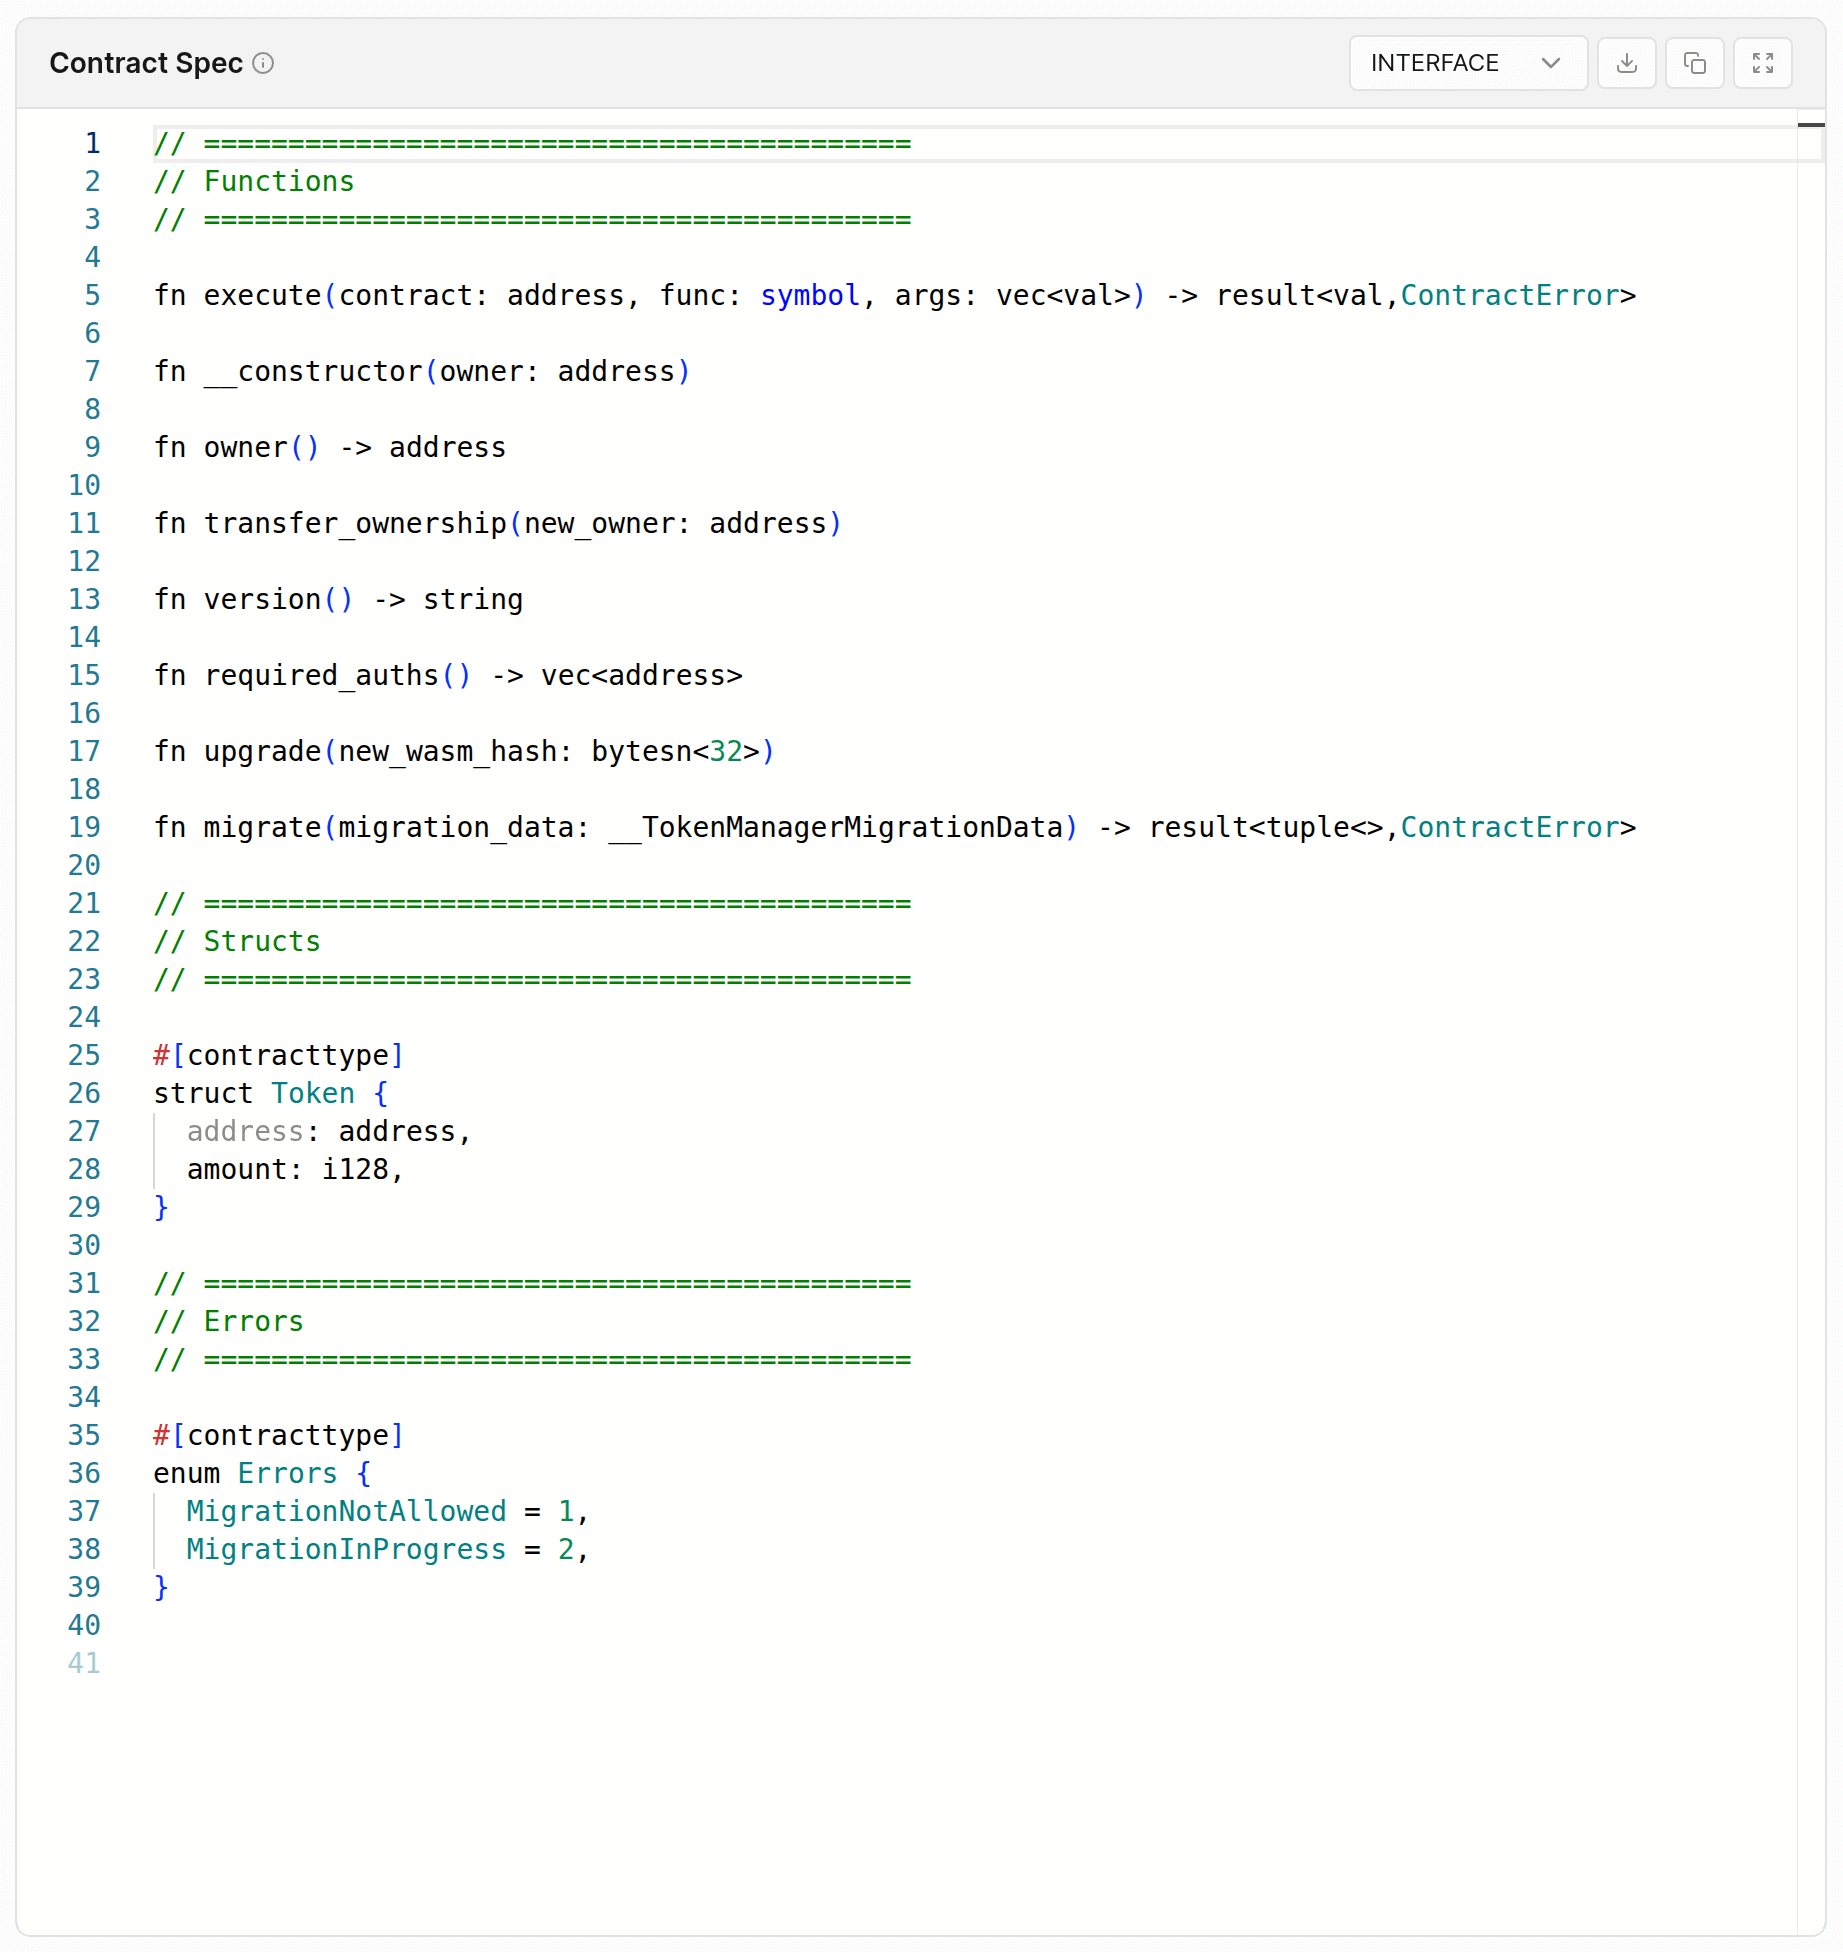
Task: Click the info icon beside Contract Spec
Action: pos(263,63)
